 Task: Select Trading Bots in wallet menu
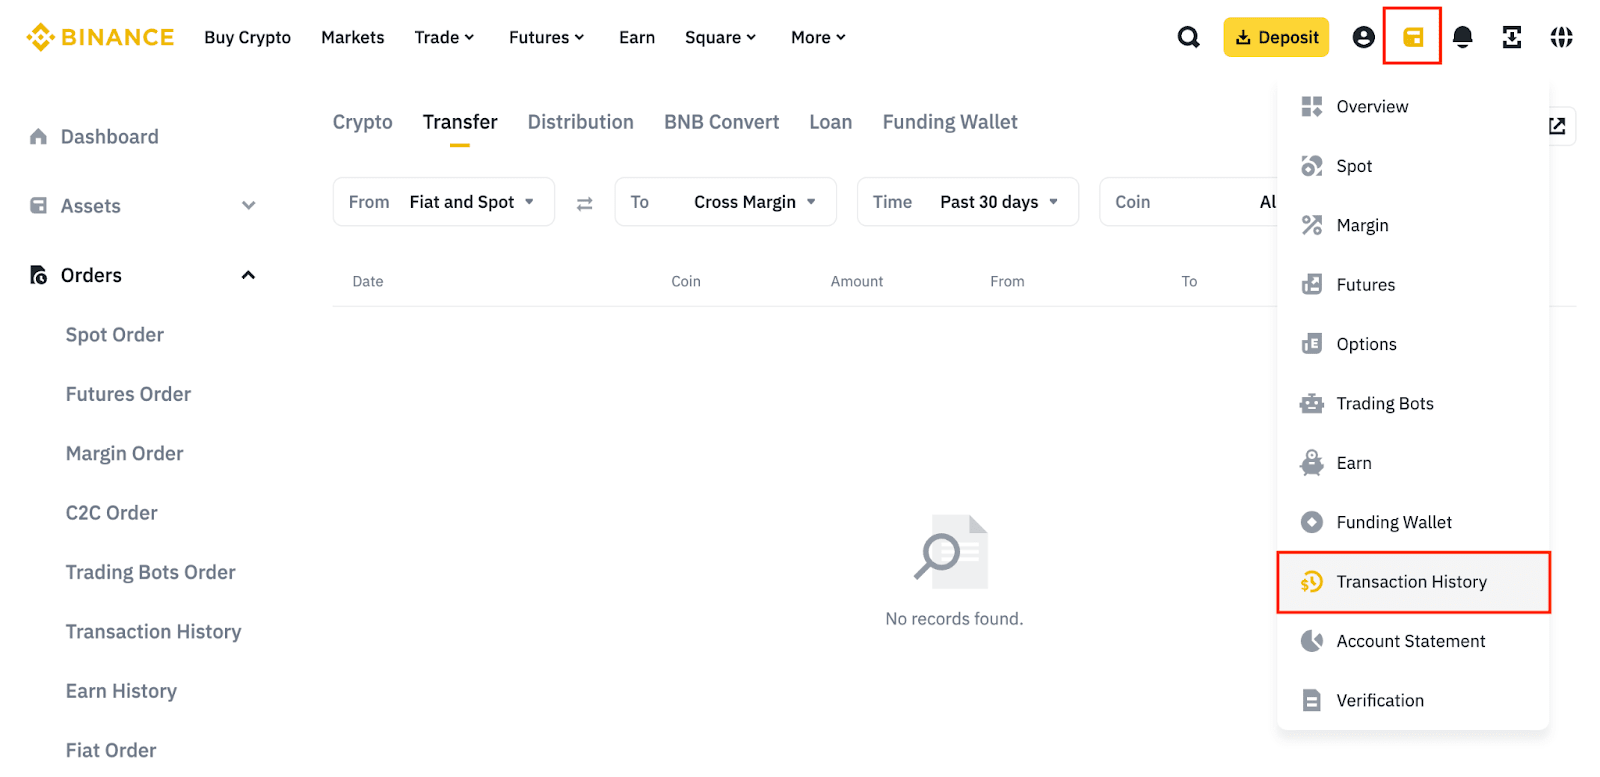tap(1413, 403)
